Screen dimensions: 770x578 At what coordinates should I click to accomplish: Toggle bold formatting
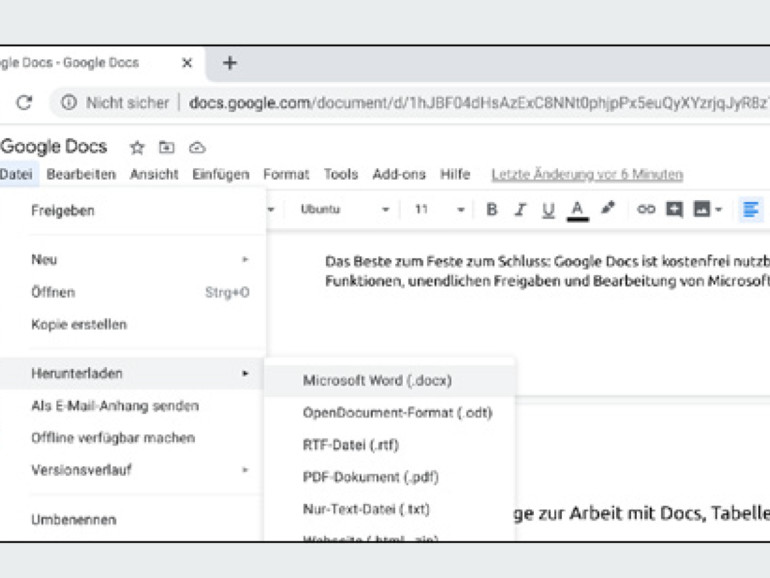coord(492,210)
